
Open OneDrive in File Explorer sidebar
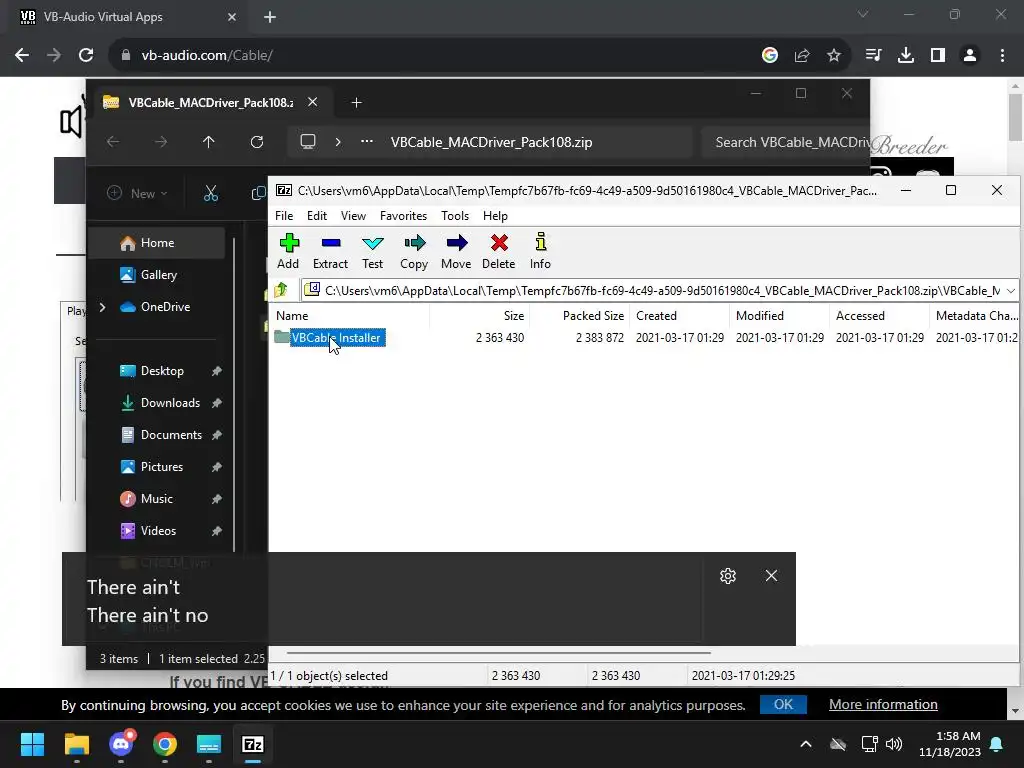click(x=157, y=307)
